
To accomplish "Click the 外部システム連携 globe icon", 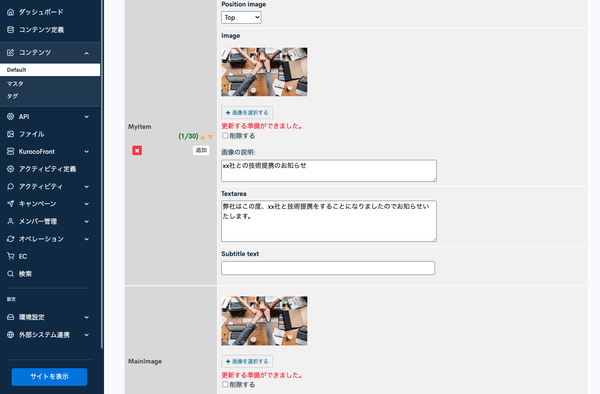I will click(11, 335).
